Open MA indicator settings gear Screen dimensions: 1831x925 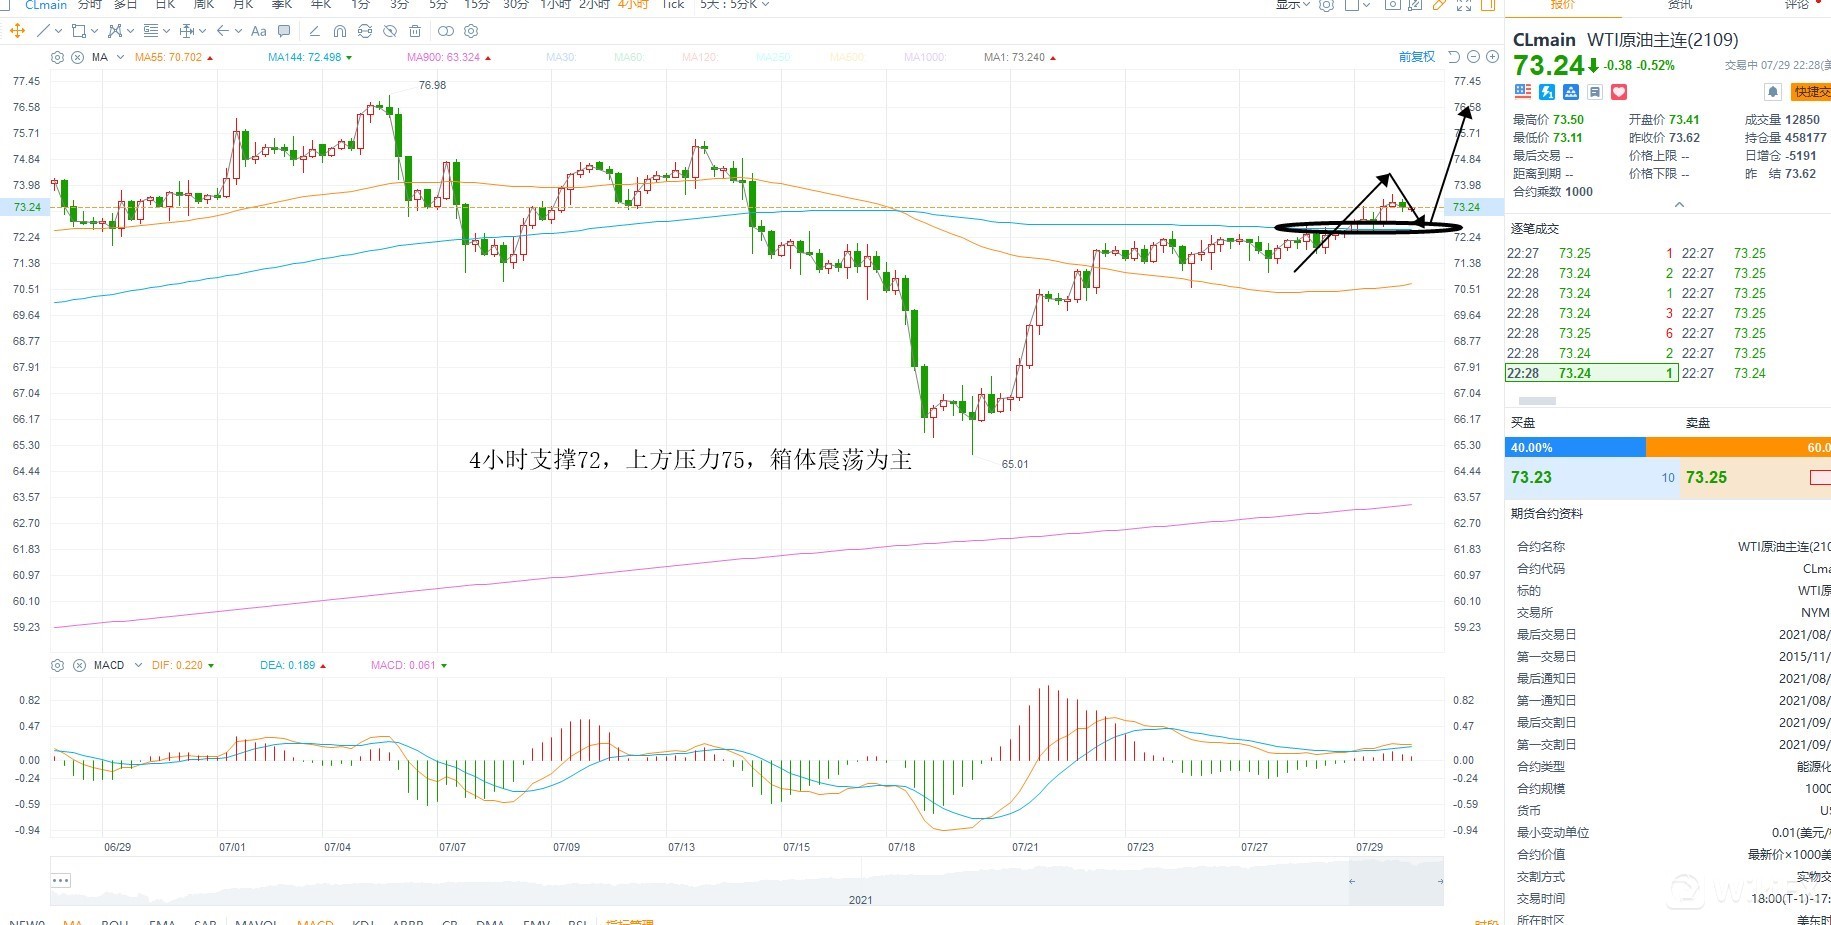point(57,57)
